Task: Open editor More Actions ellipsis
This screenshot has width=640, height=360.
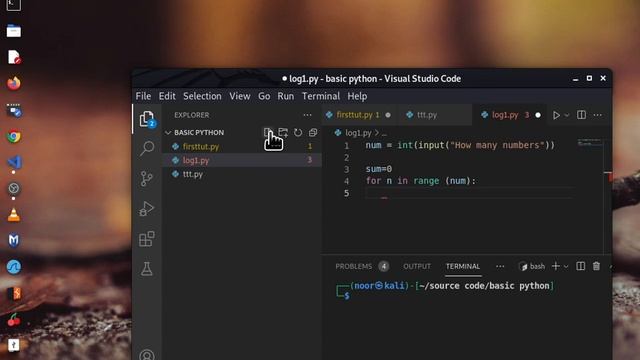Action: click(598, 115)
